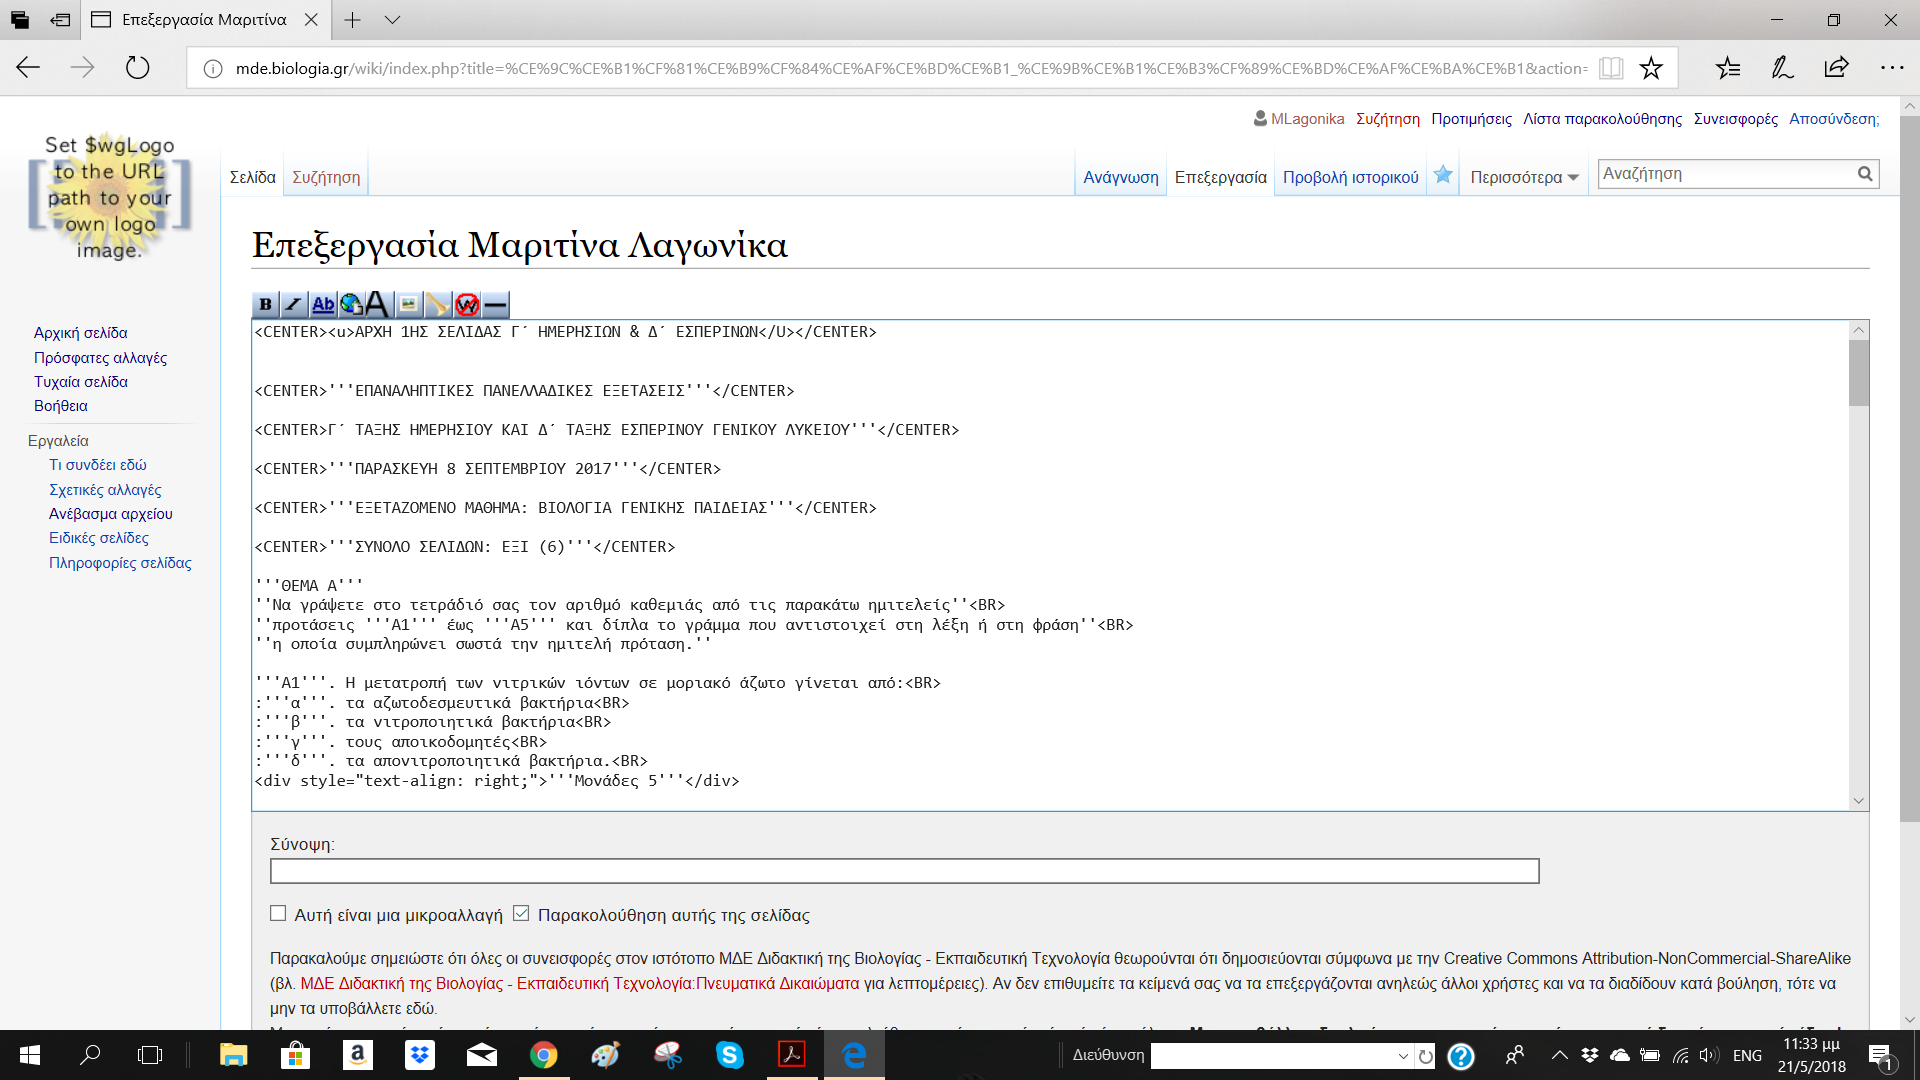Check 'Αυτή είναι μια μικροαλλαγή' checkbox

[278, 913]
